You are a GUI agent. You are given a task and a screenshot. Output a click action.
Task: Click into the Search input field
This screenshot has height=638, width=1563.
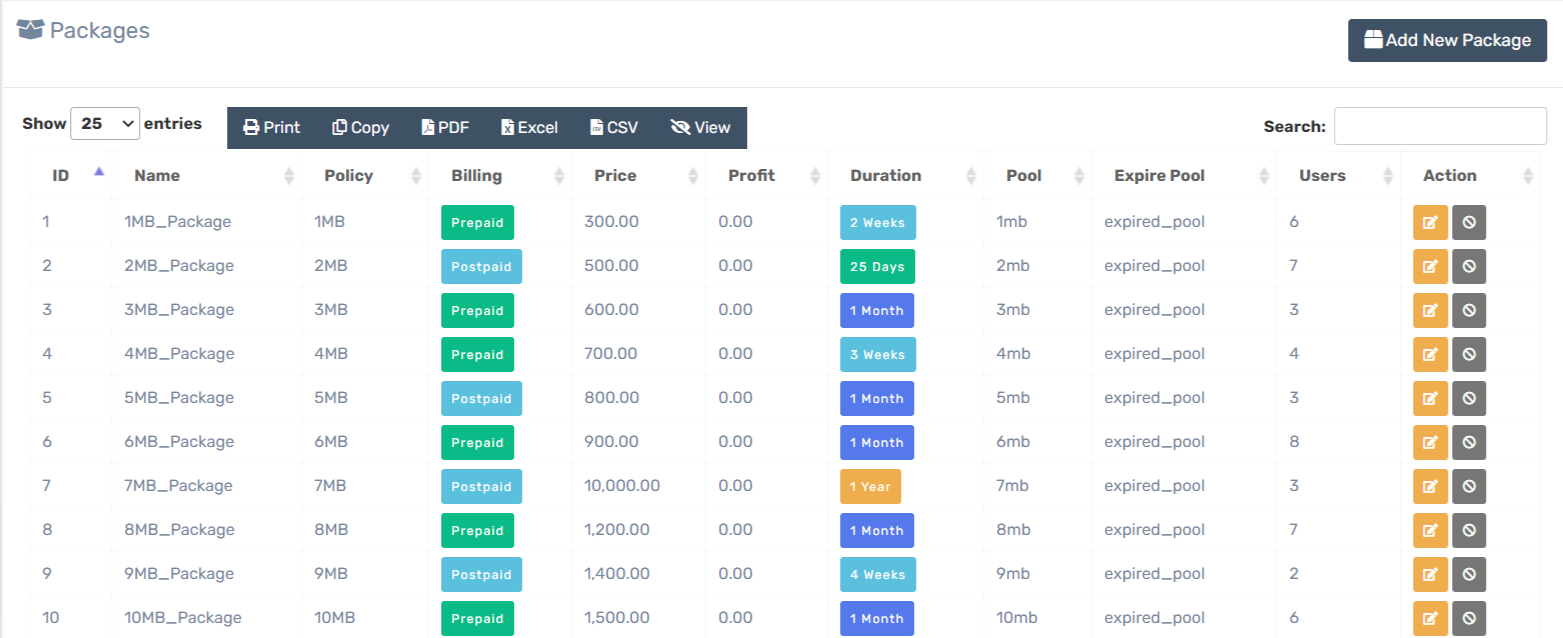(1440, 126)
